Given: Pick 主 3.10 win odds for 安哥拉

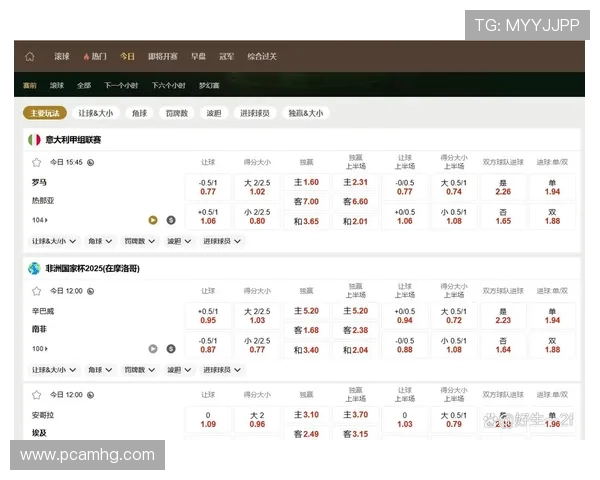Looking at the screenshot, I should pyautogui.click(x=306, y=415).
